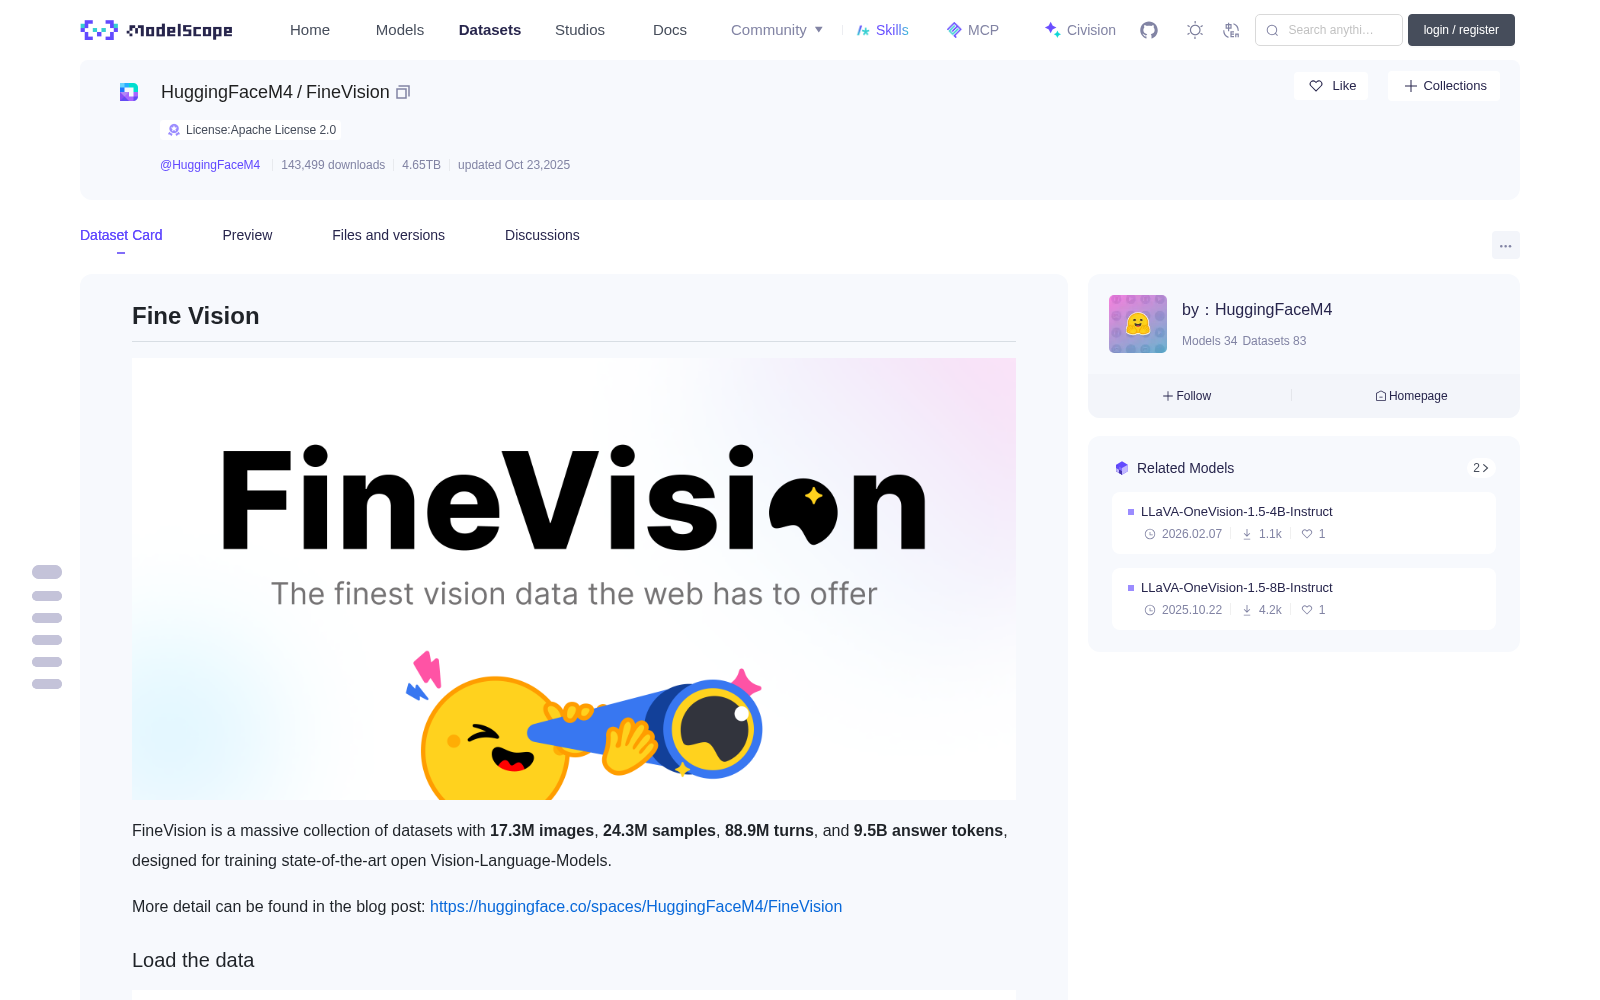Click the @HuggingFaceM4 author link

pos(210,165)
